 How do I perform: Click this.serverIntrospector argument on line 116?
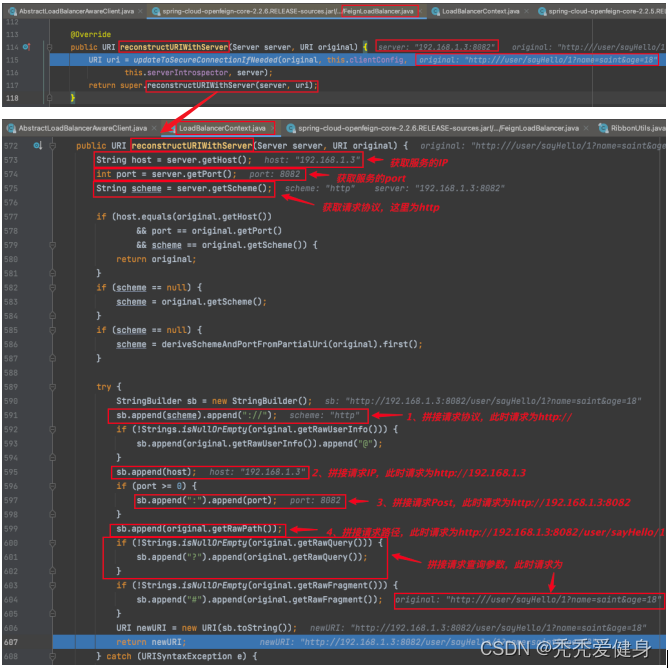[176, 72]
